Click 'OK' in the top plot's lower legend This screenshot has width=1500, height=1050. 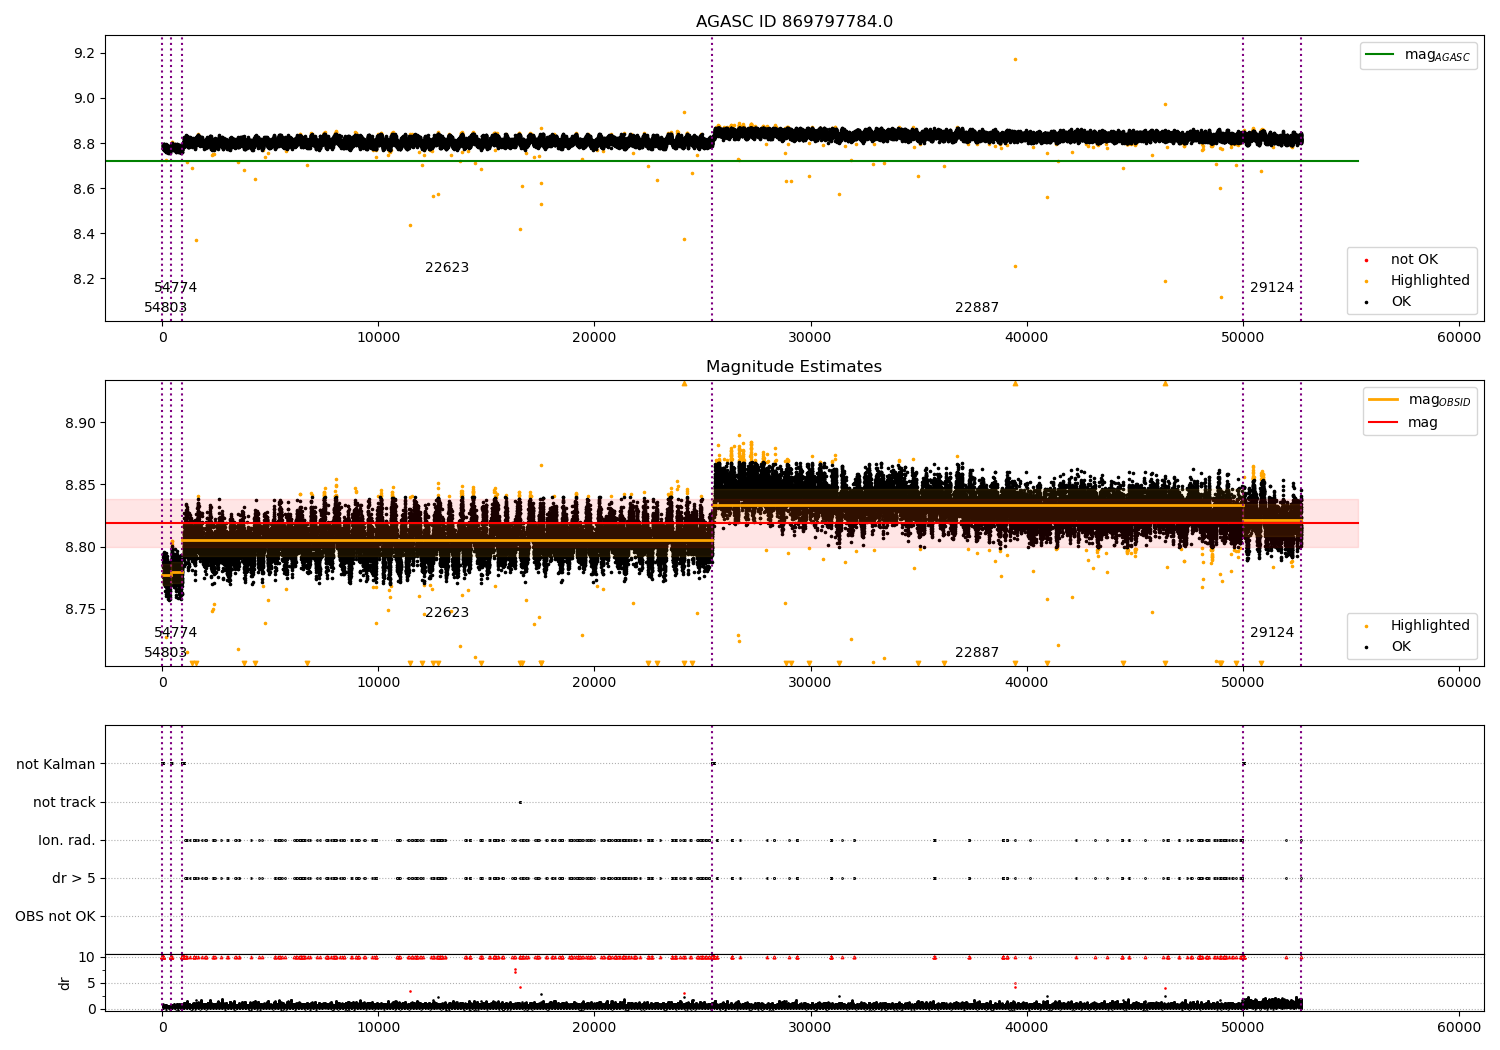coord(1401,302)
